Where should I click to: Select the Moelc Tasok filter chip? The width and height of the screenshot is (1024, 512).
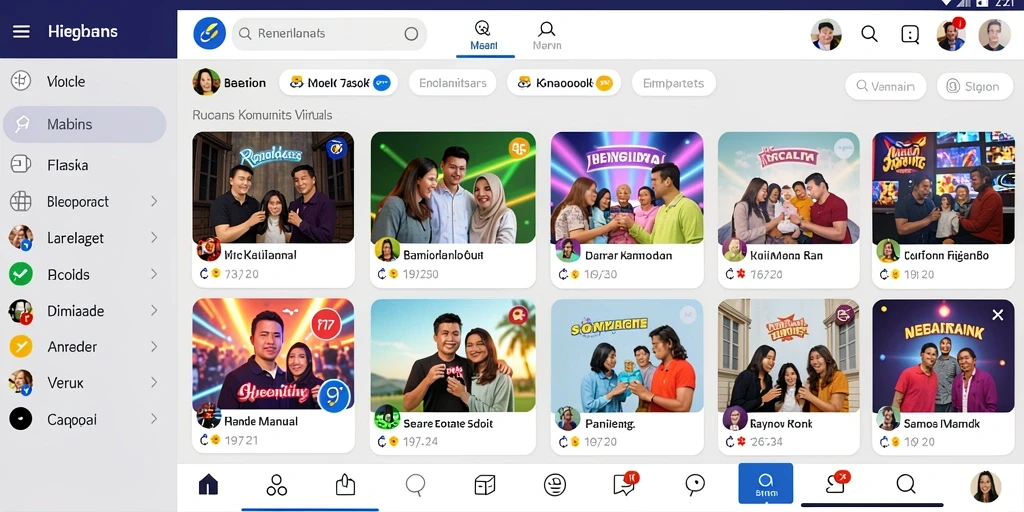tap(338, 83)
